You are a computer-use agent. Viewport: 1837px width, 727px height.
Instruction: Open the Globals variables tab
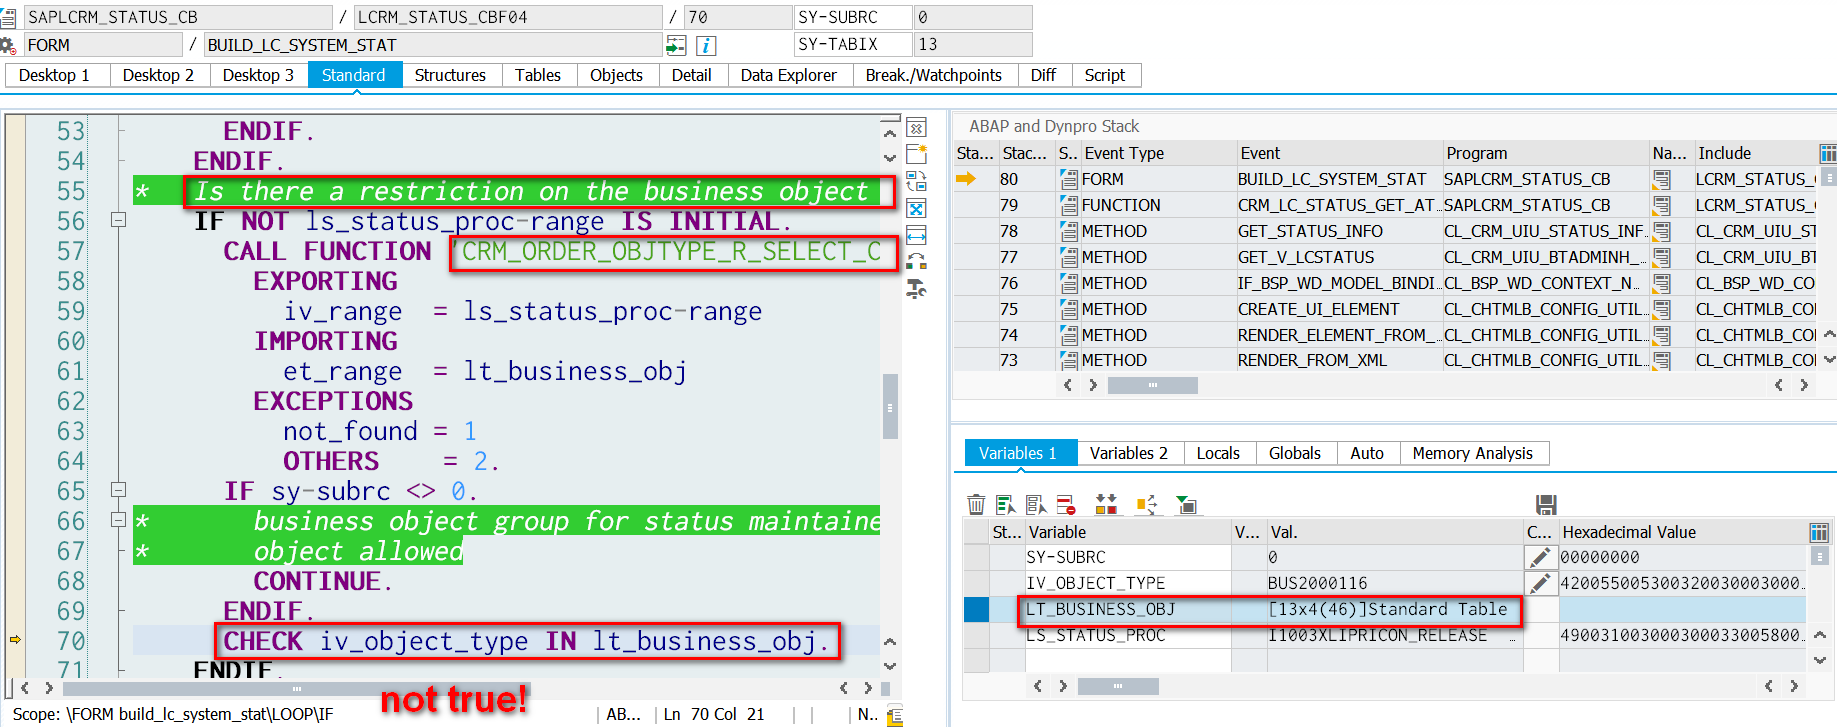click(x=1295, y=453)
